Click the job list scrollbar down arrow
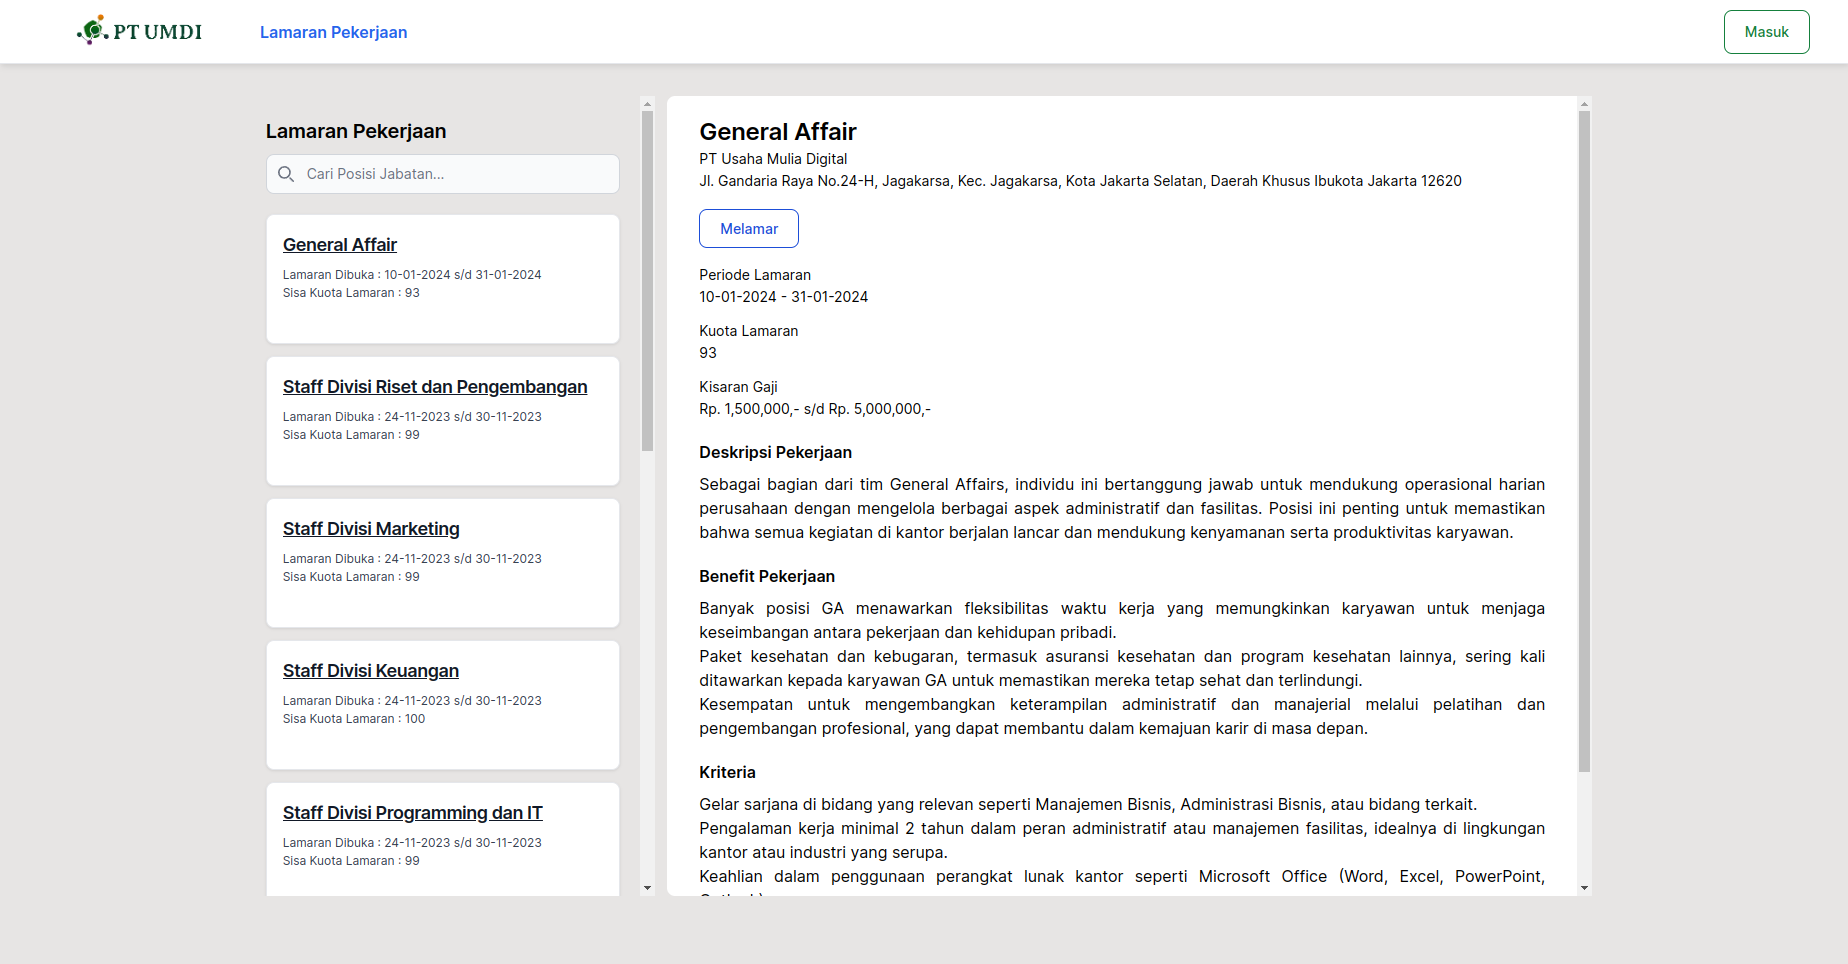 click(647, 888)
